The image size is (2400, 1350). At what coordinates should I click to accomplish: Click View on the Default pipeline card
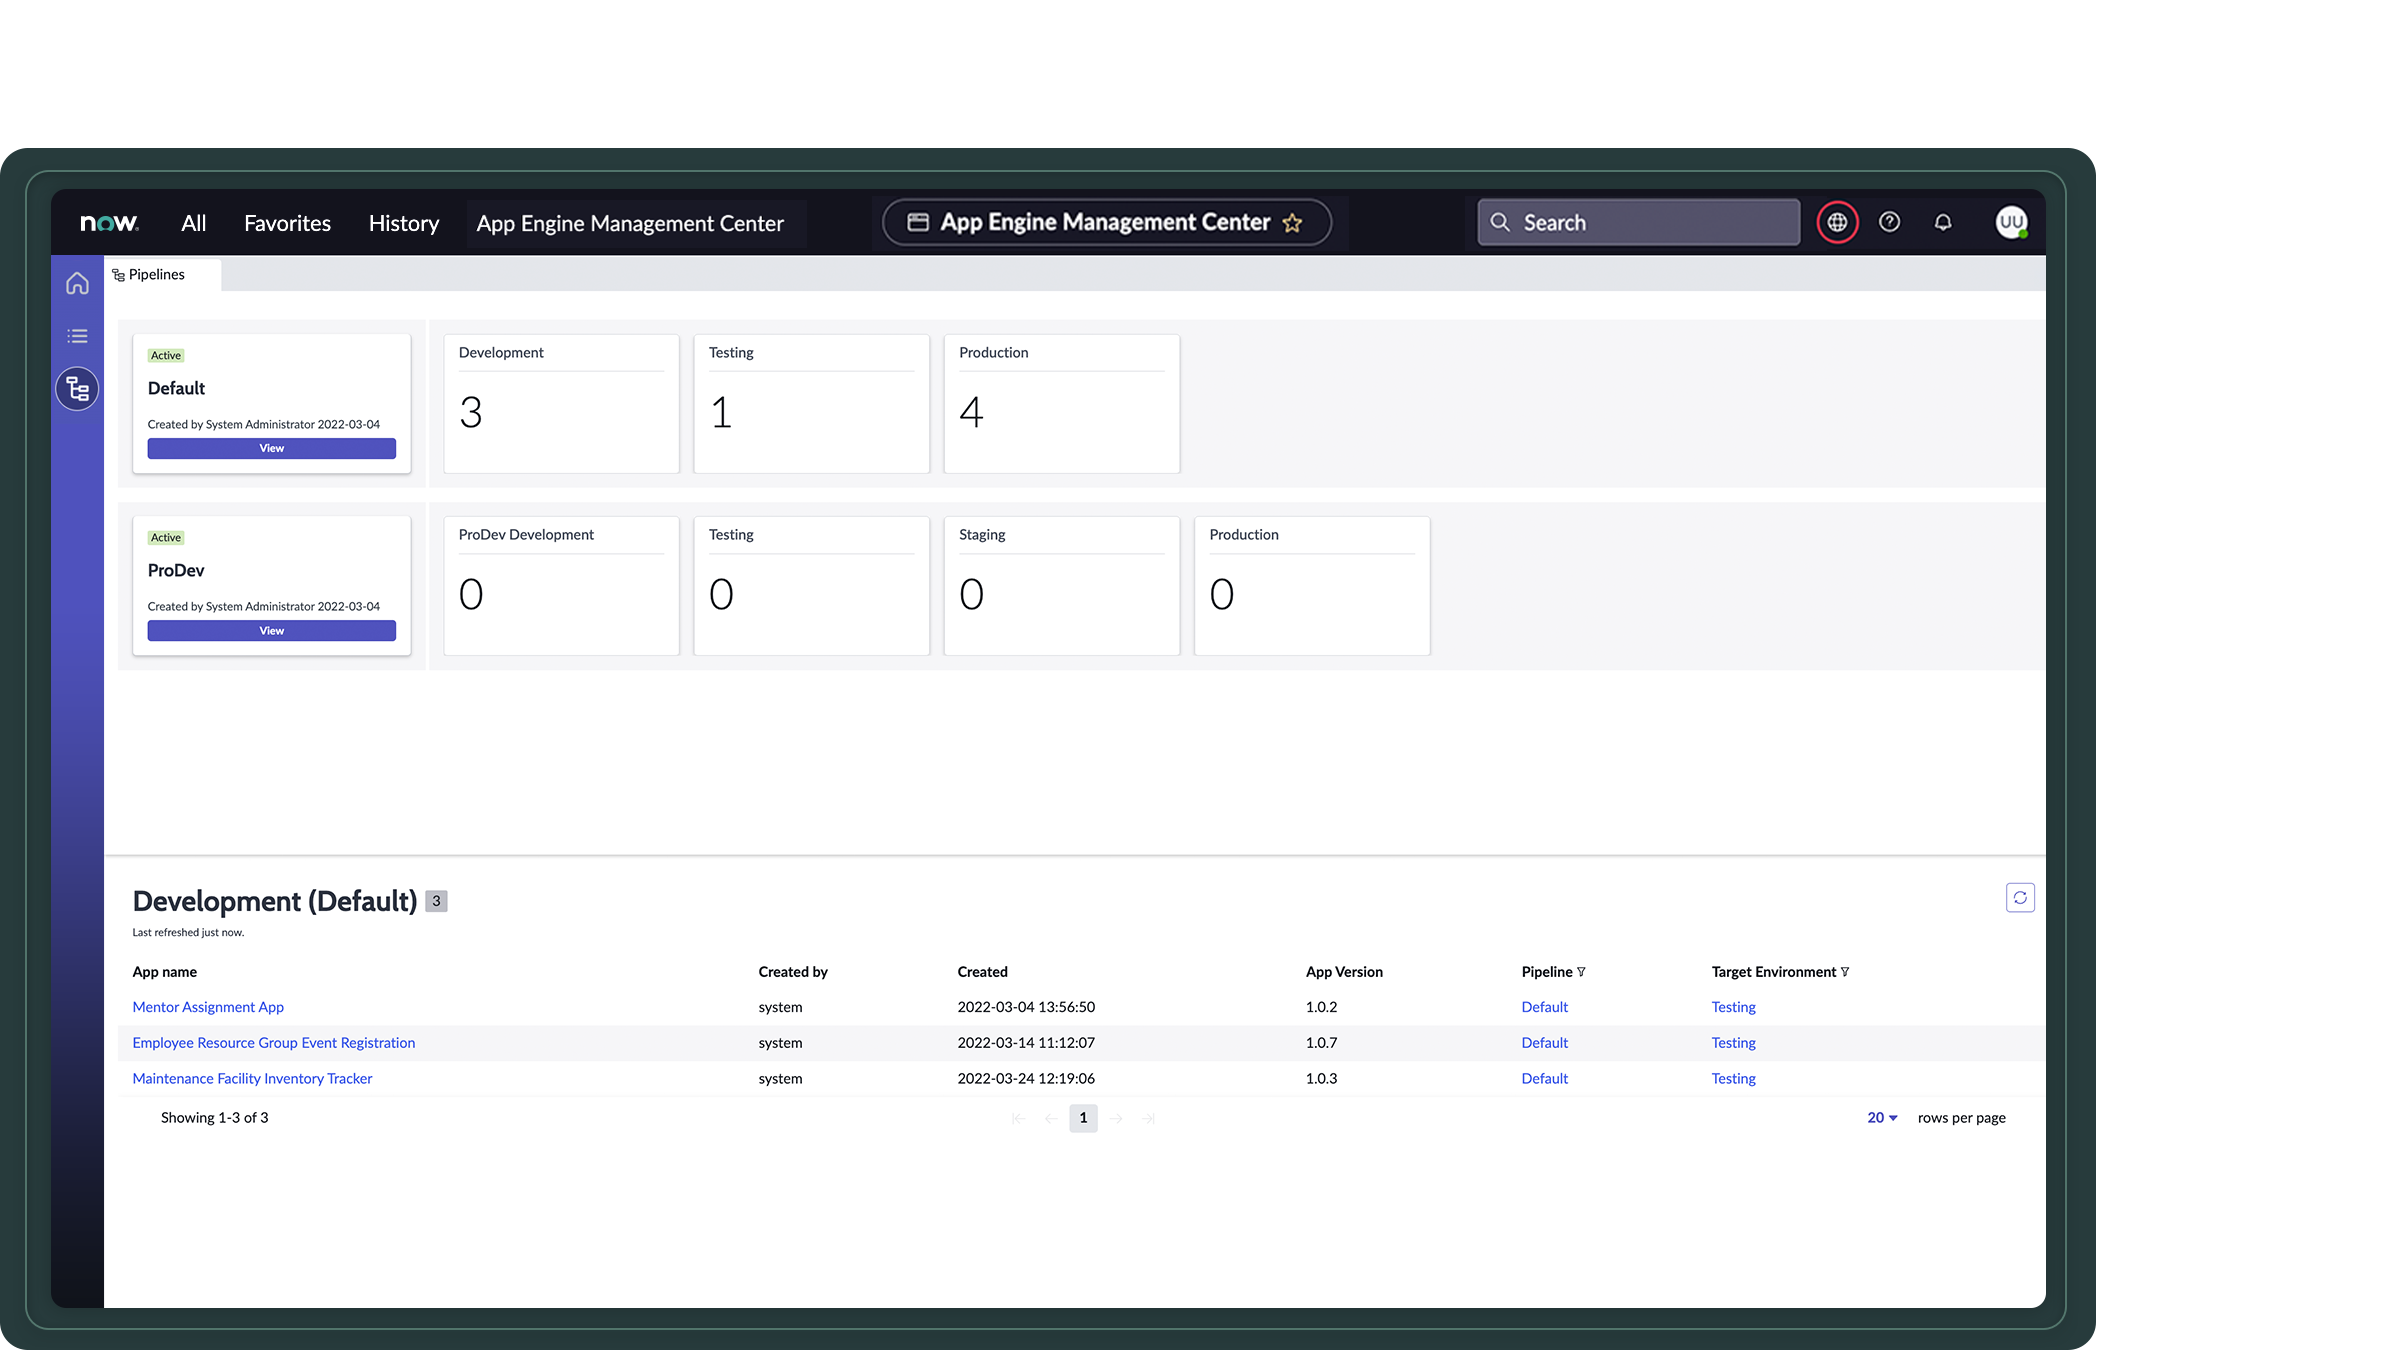coord(271,448)
